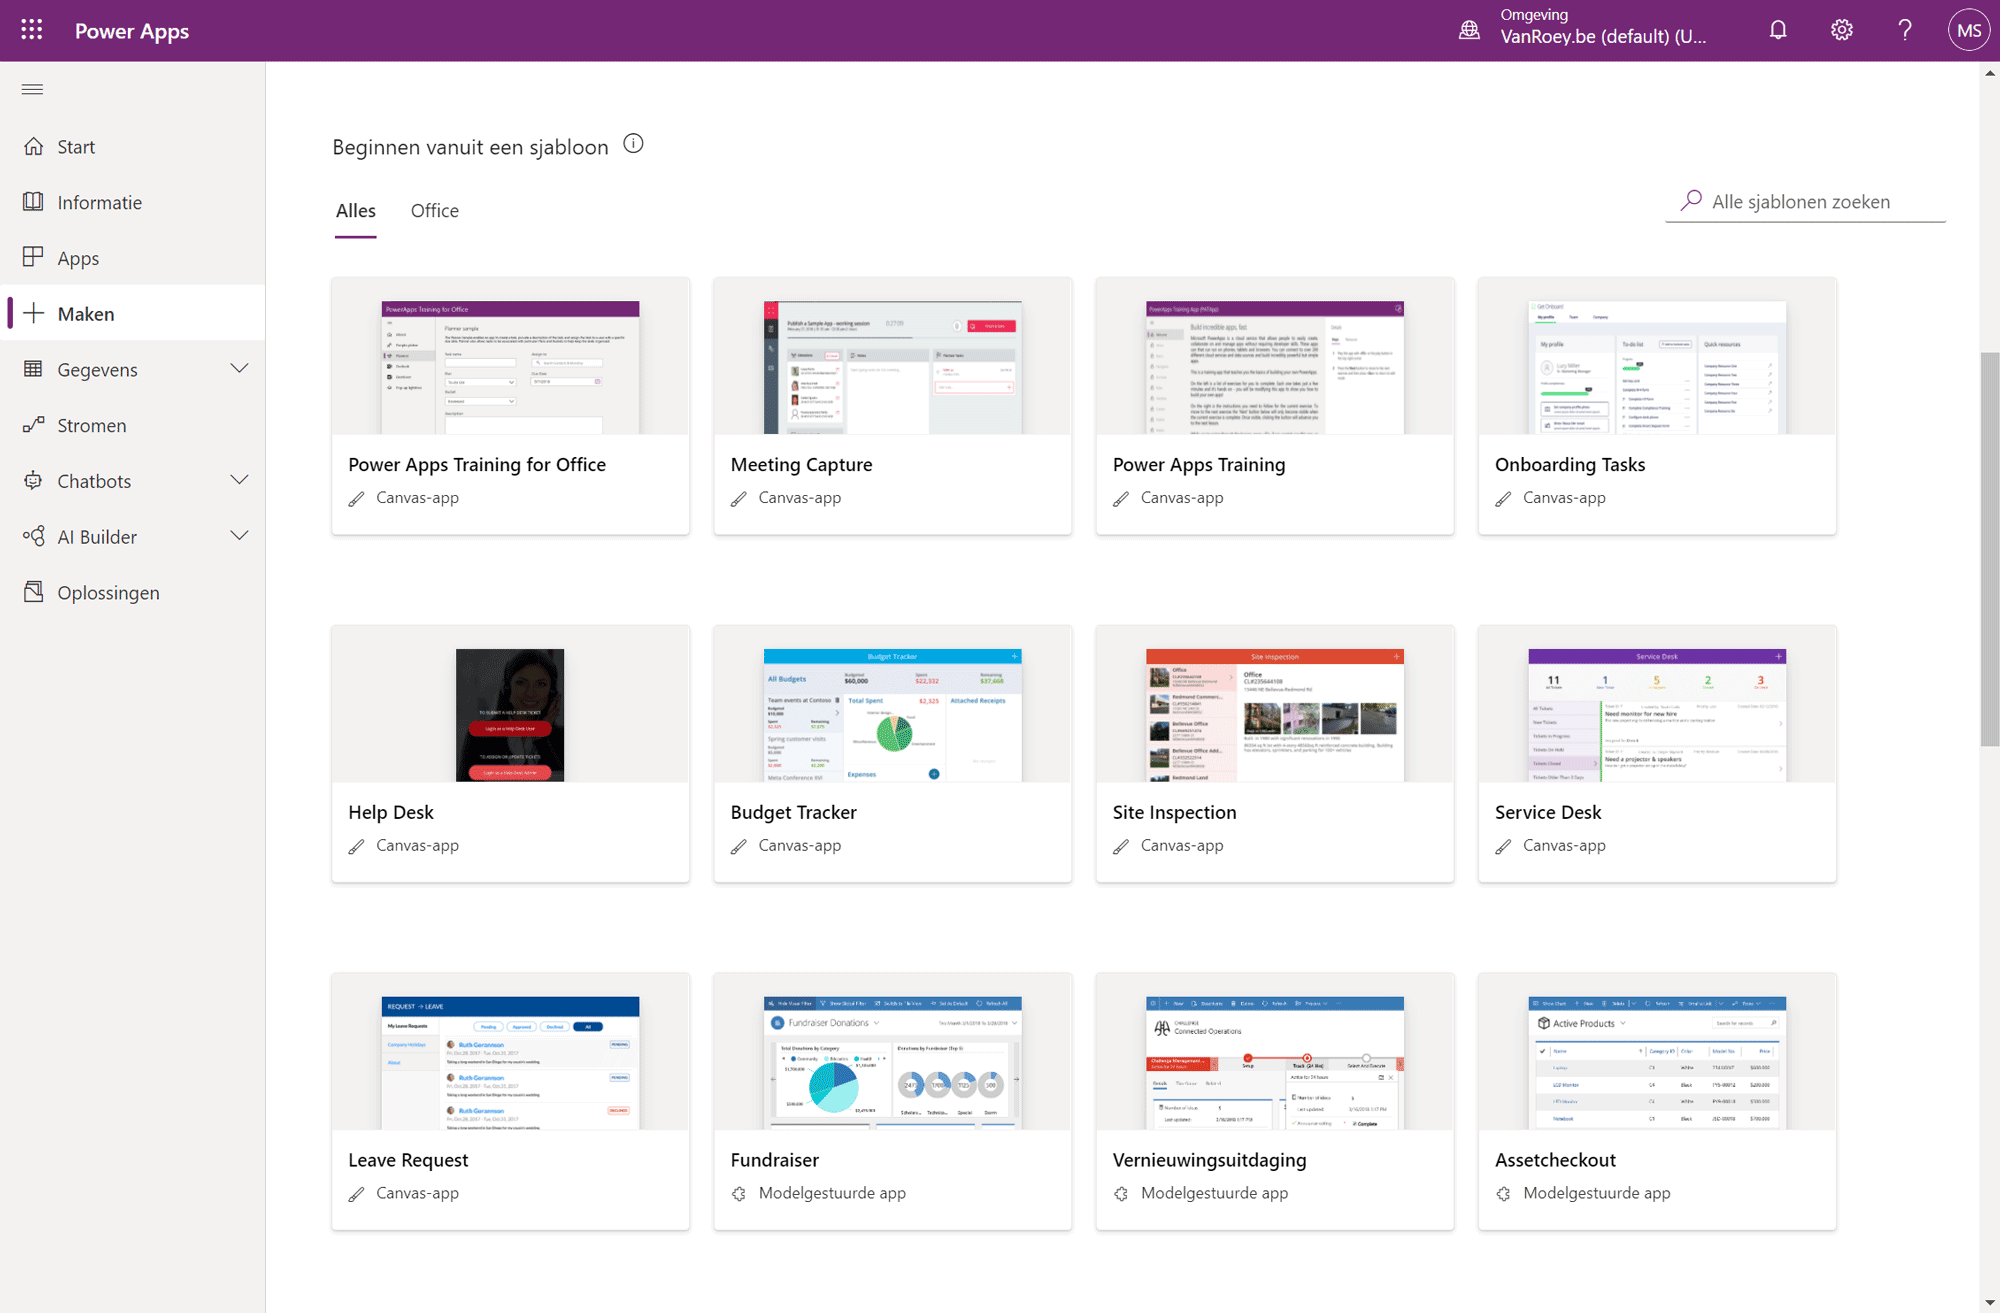Click pencil icon on Service Desk card
Image resolution: width=2000 pixels, height=1313 pixels.
[x=1504, y=846]
